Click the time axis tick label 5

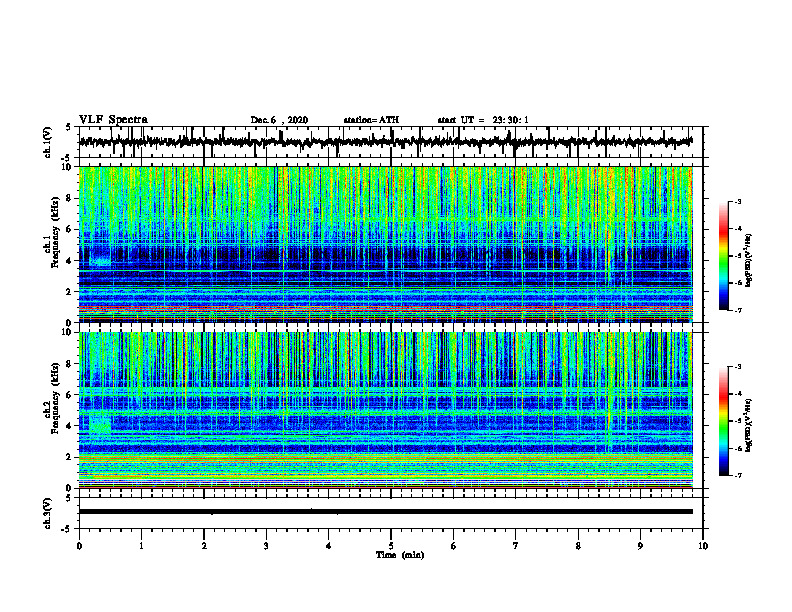[391, 546]
